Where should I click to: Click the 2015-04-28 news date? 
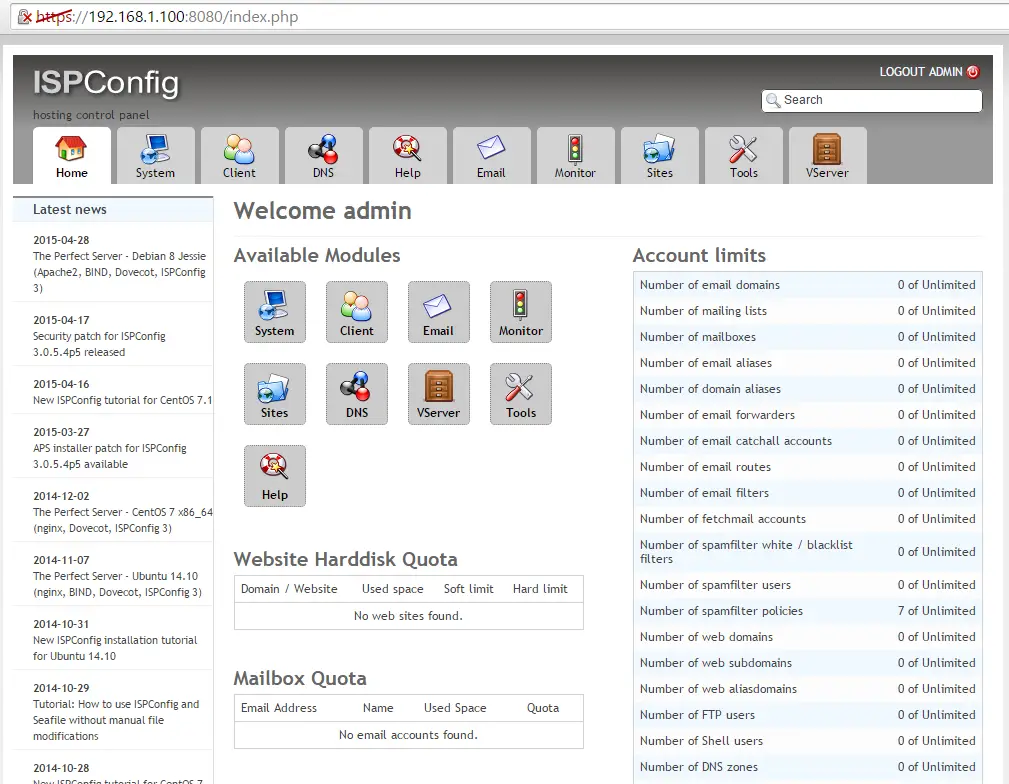click(61, 240)
